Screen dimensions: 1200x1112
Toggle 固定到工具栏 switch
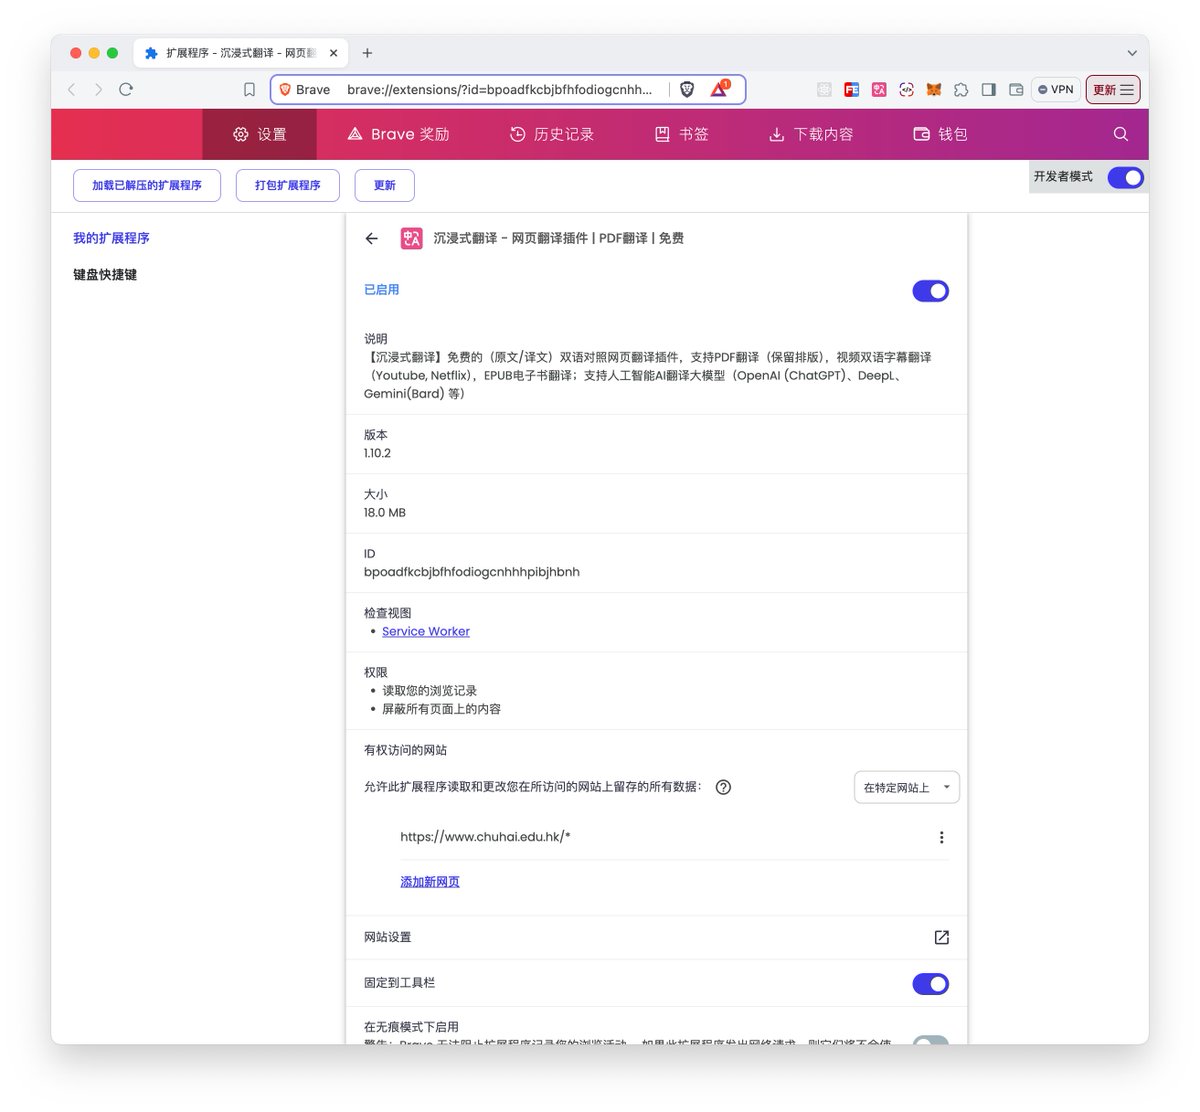pyautogui.click(x=930, y=984)
